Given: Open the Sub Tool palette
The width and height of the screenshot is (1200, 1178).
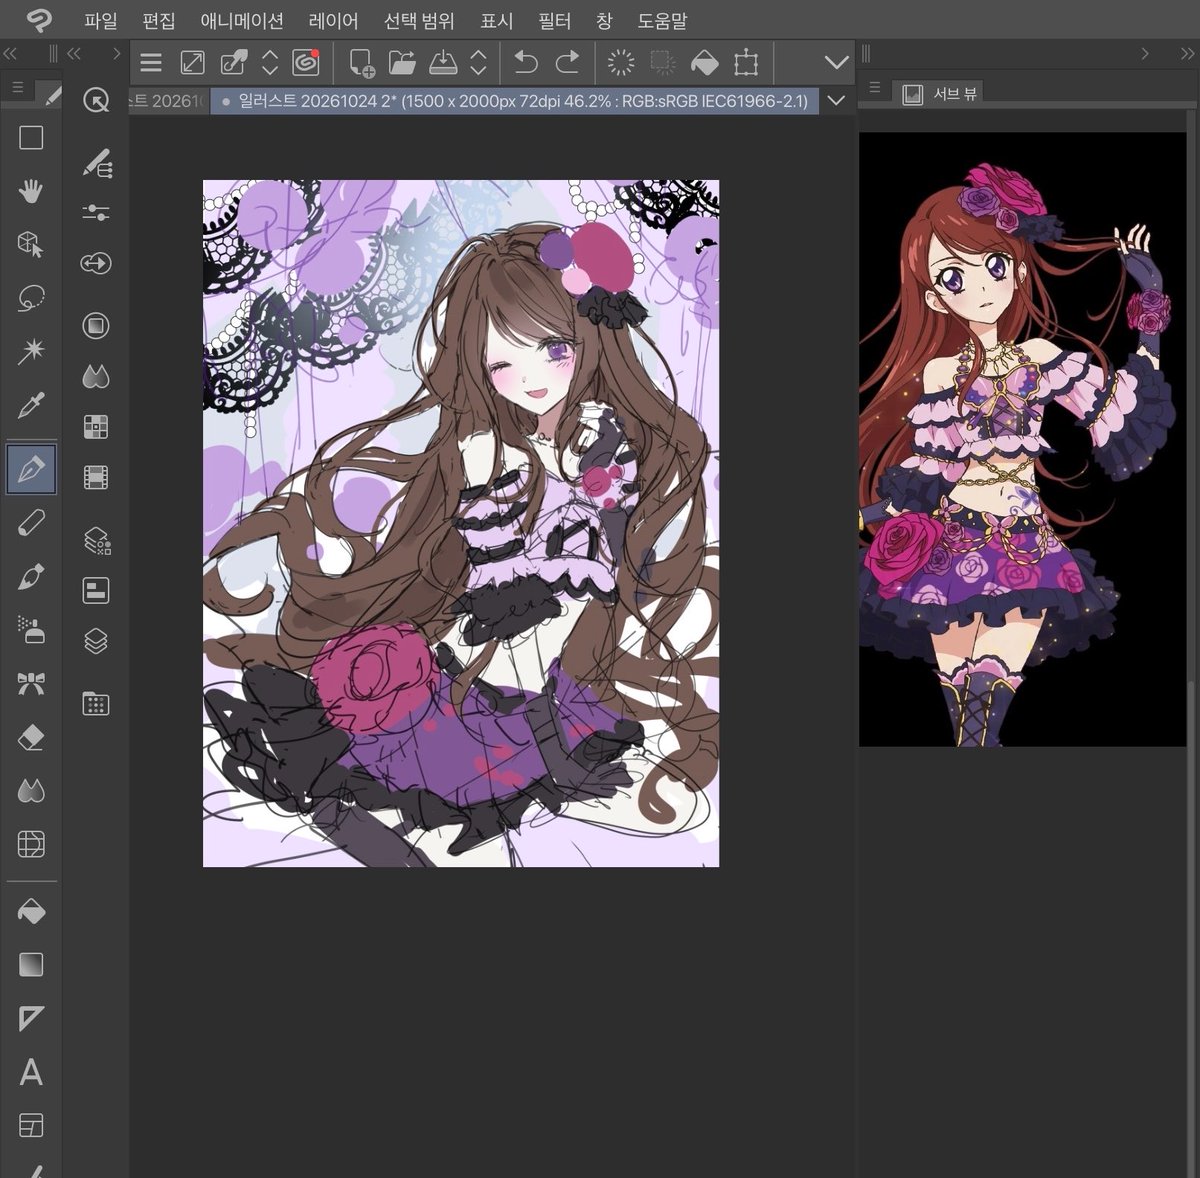Looking at the screenshot, I should click(96, 162).
